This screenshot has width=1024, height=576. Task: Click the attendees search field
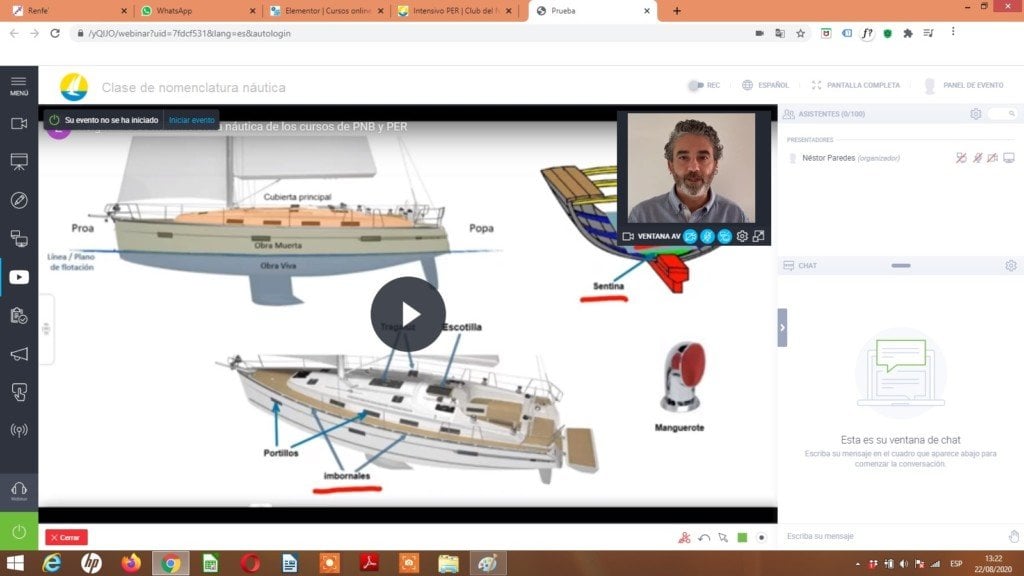coord(1002,114)
